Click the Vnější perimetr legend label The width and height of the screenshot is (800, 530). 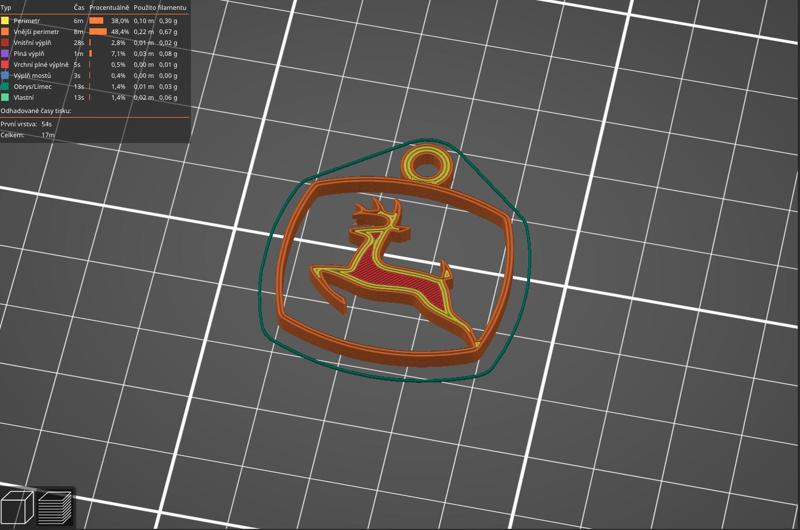[36, 32]
